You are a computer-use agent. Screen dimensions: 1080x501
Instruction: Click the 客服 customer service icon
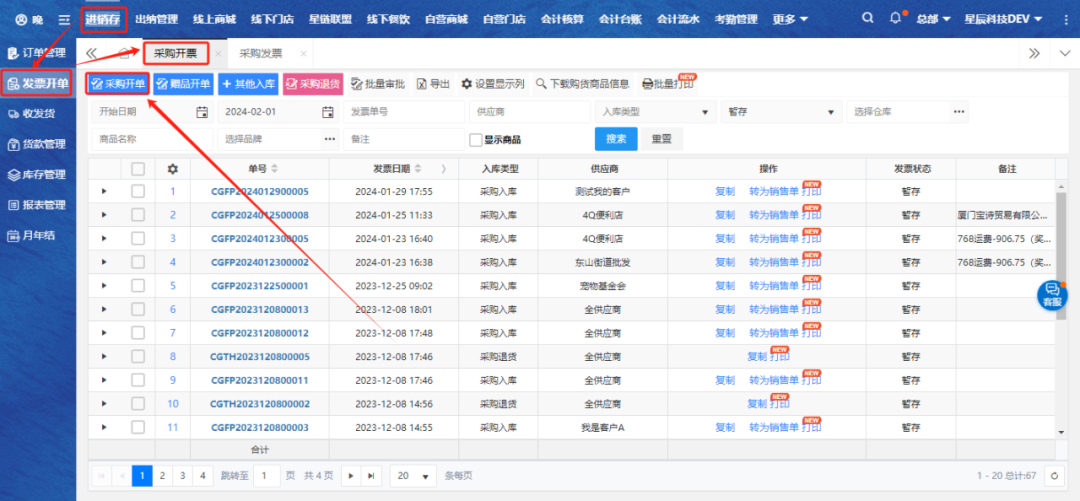1052,294
